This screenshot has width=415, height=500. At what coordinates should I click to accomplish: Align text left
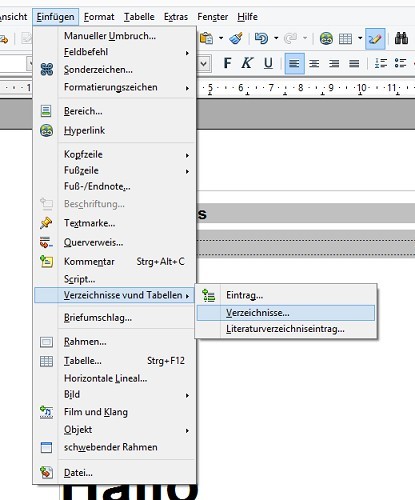click(294, 63)
